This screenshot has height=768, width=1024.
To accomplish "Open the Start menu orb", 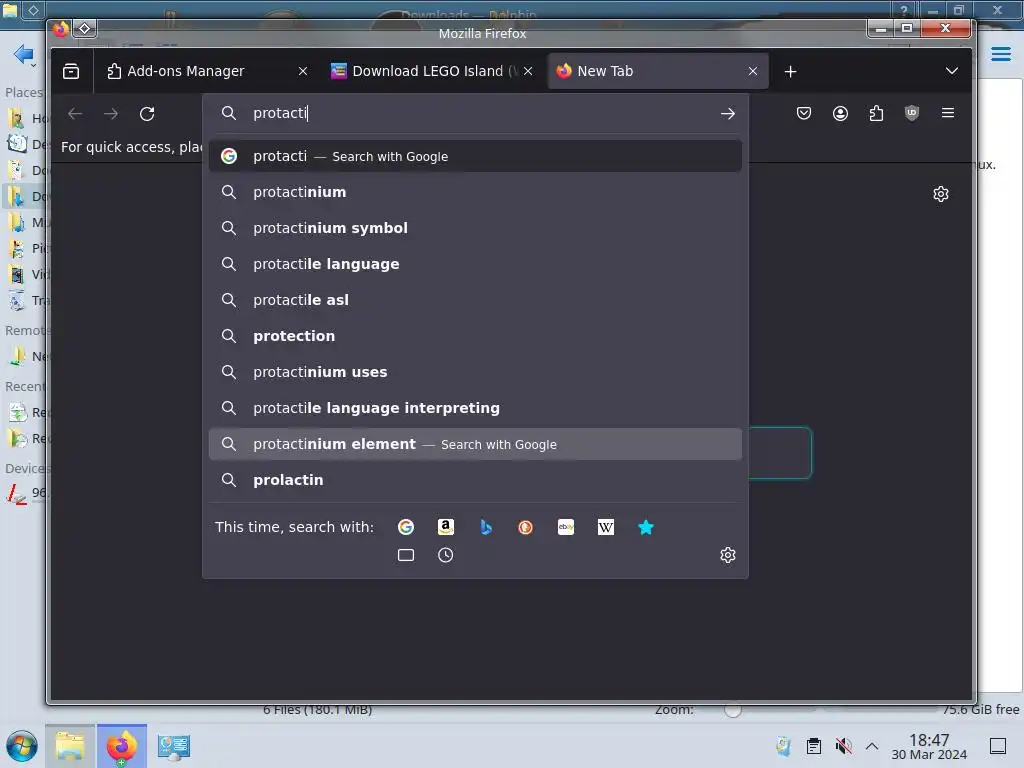I will (22, 746).
